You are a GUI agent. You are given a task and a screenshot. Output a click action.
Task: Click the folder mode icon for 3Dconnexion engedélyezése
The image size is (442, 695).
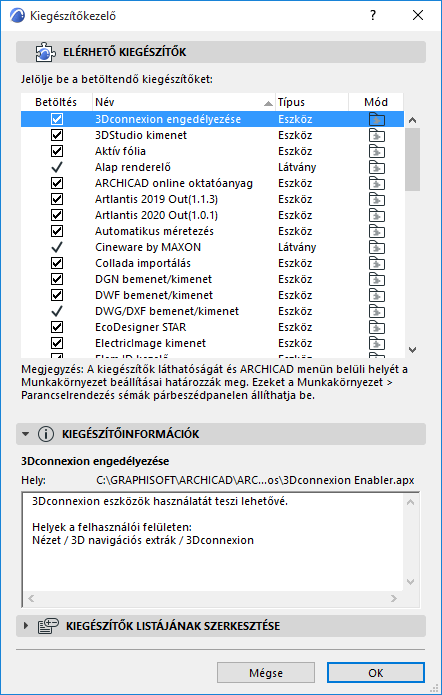pyautogui.click(x=376, y=119)
